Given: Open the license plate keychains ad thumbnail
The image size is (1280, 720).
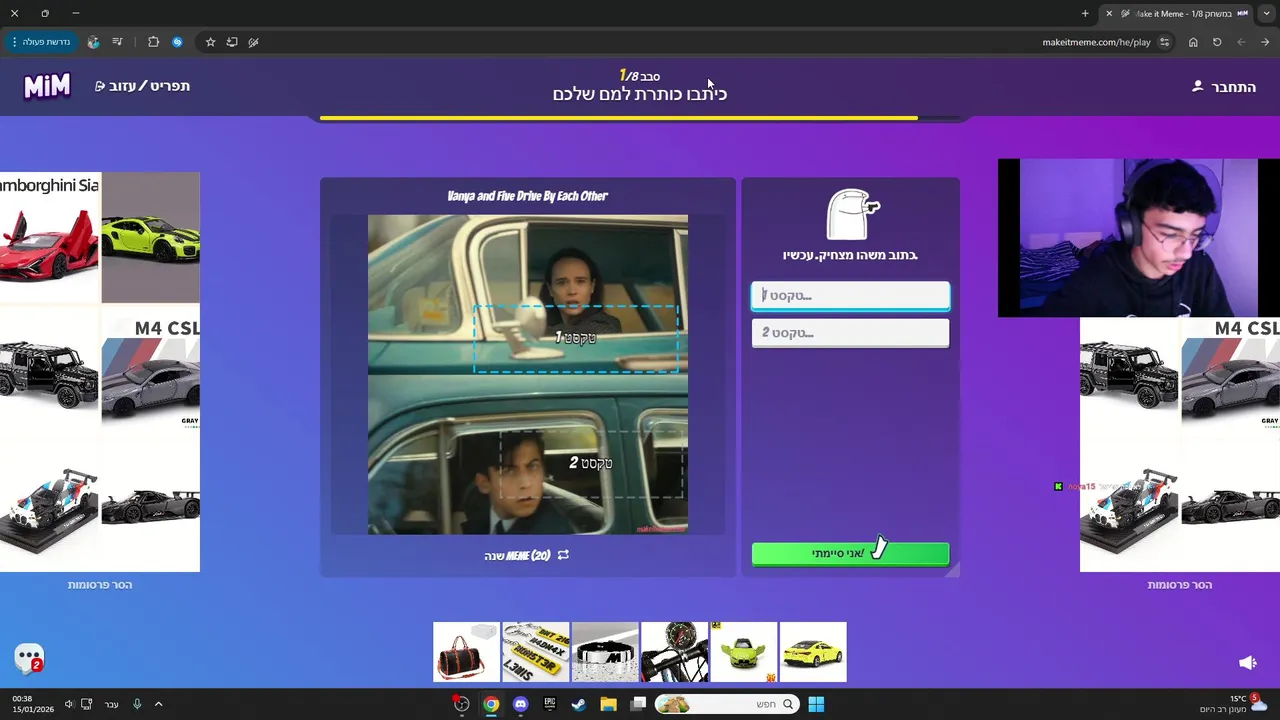Looking at the screenshot, I should point(535,652).
